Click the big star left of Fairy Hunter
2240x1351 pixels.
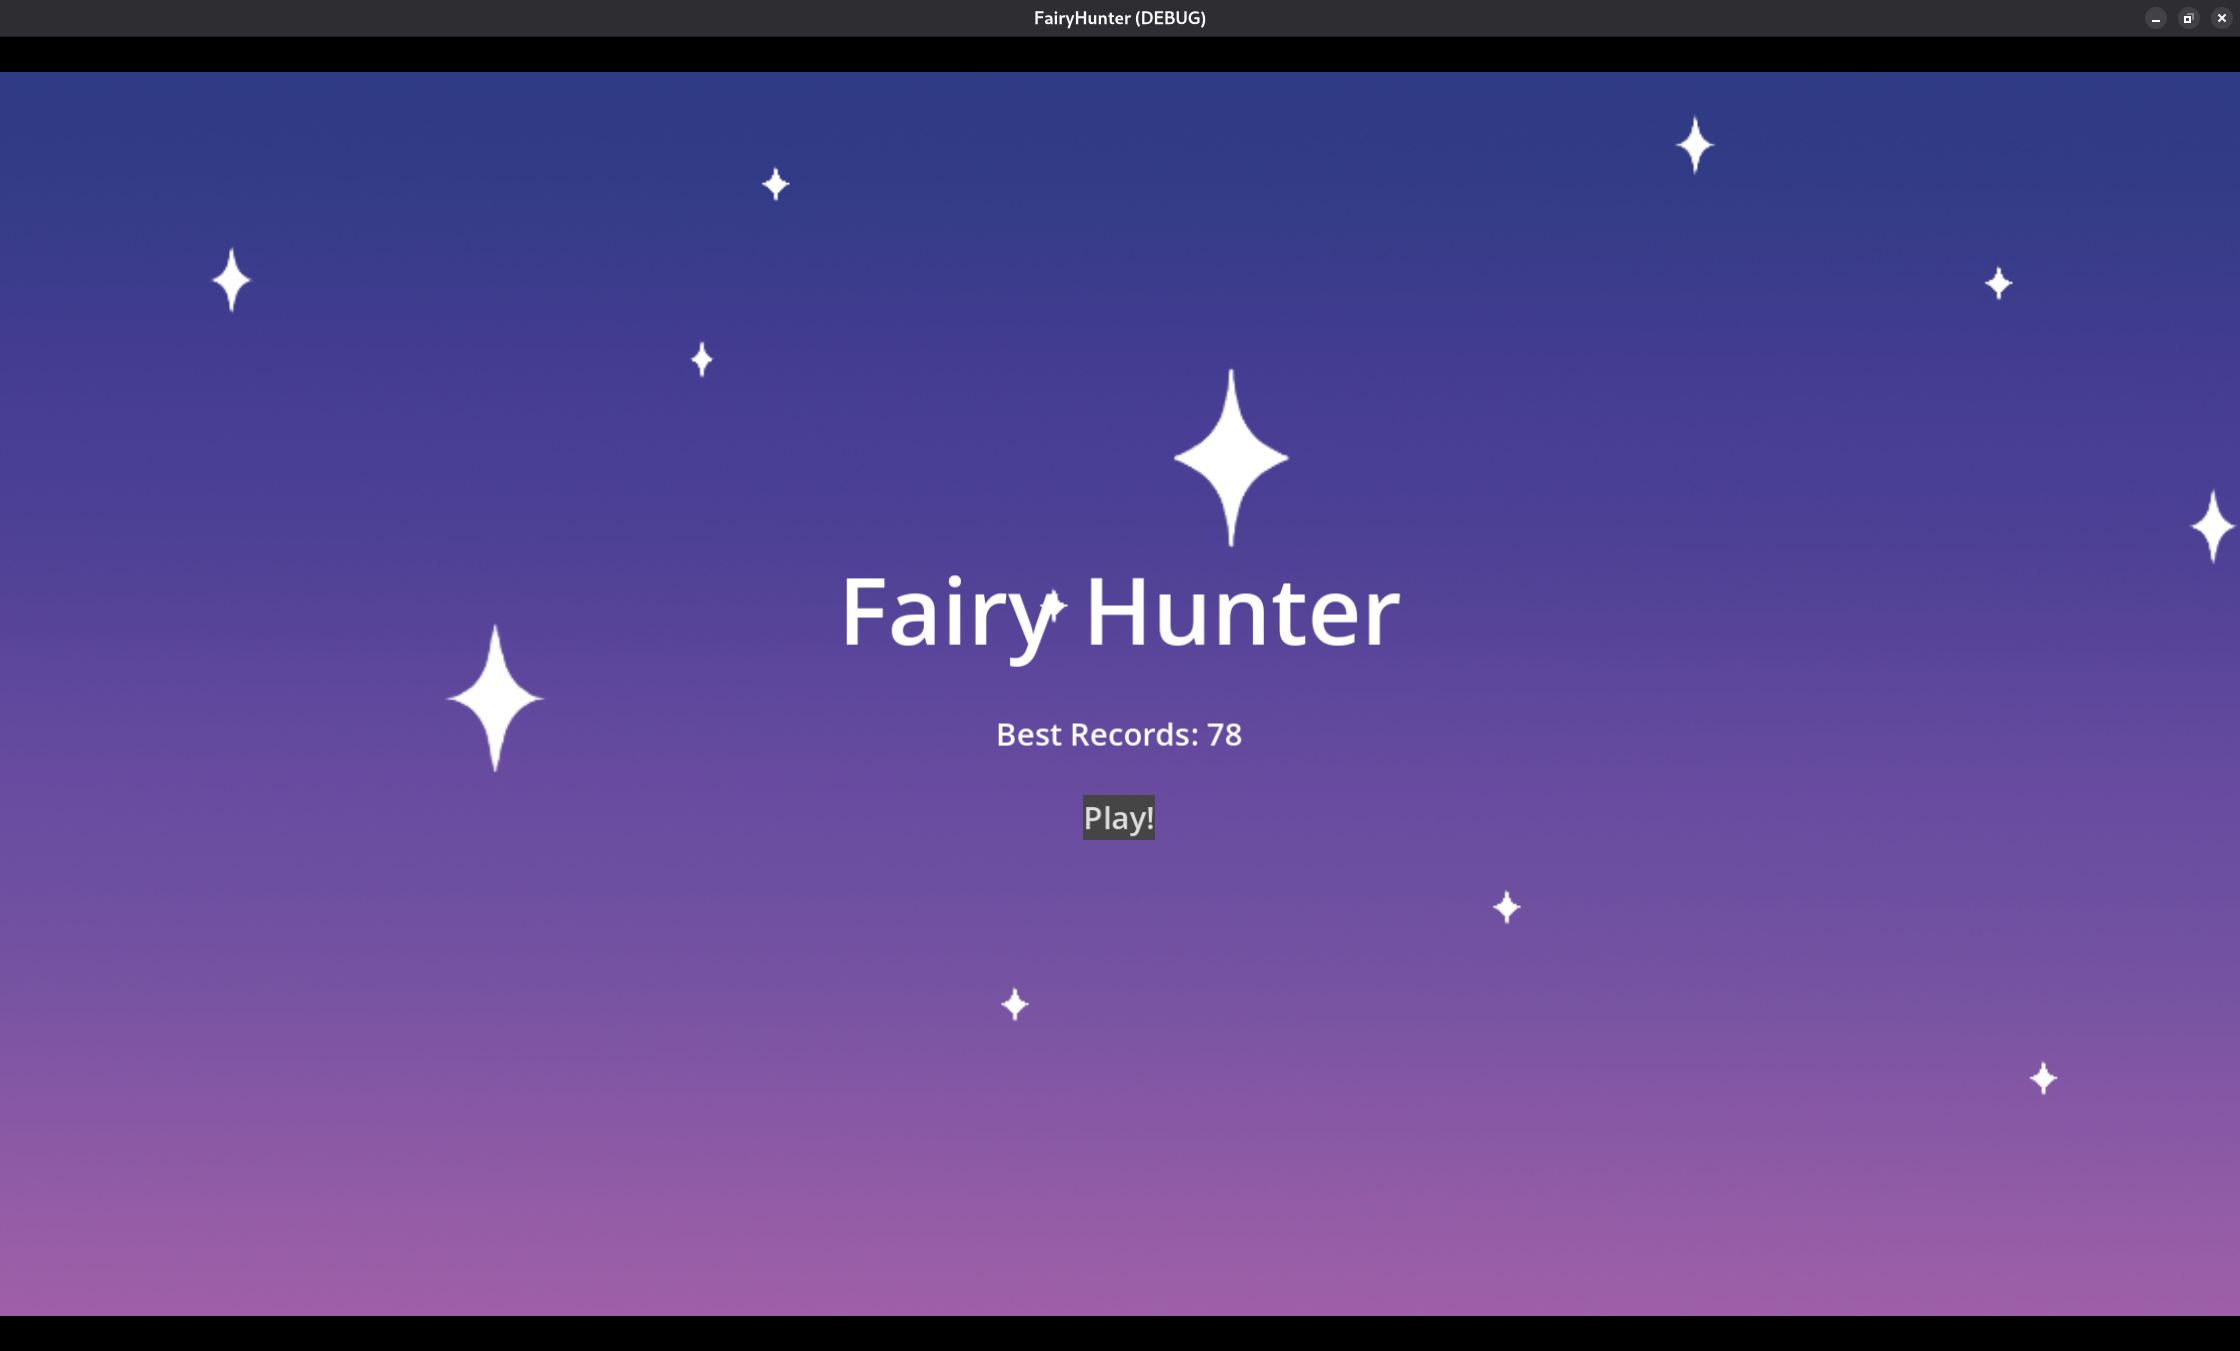[495, 698]
